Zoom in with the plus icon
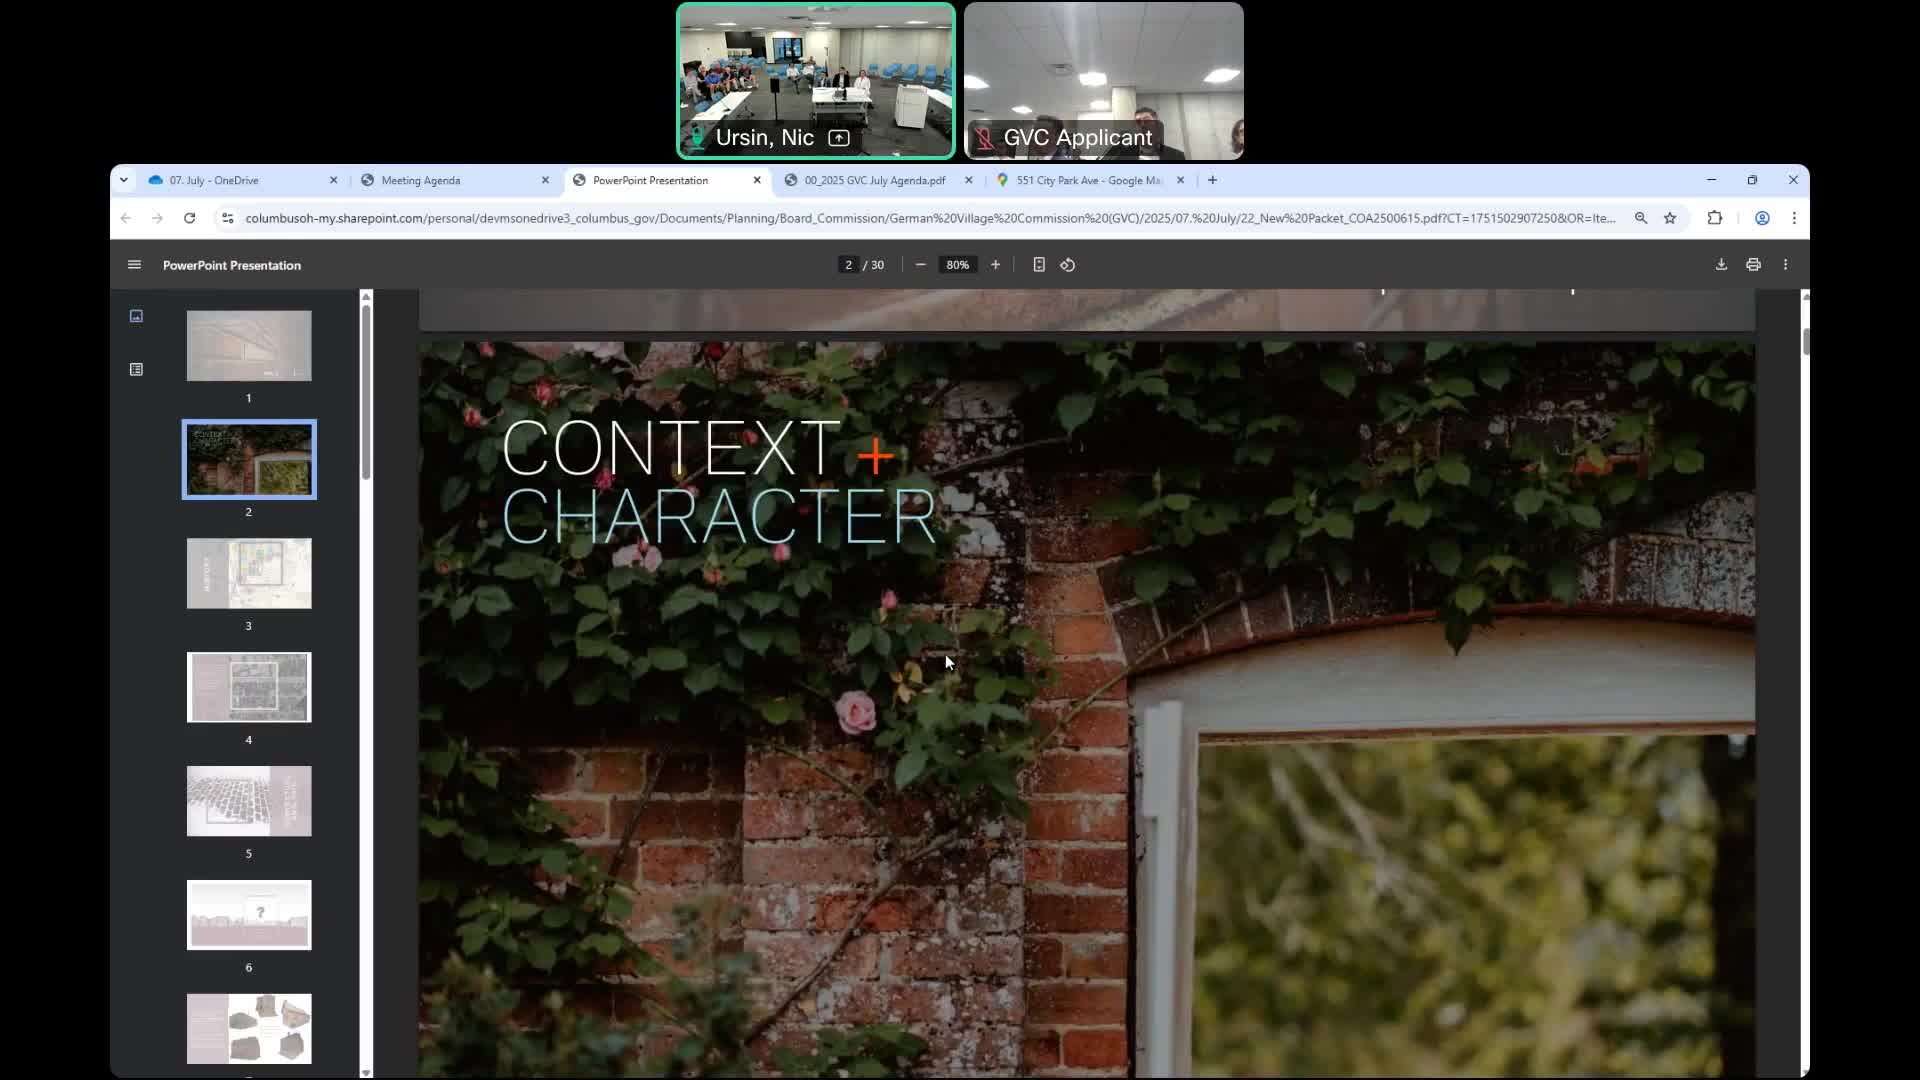The width and height of the screenshot is (1920, 1080). click(x=995, y=265)
